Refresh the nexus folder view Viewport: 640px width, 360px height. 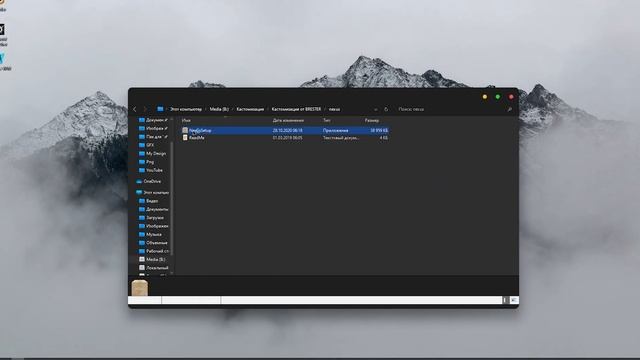tap(386, 109)
